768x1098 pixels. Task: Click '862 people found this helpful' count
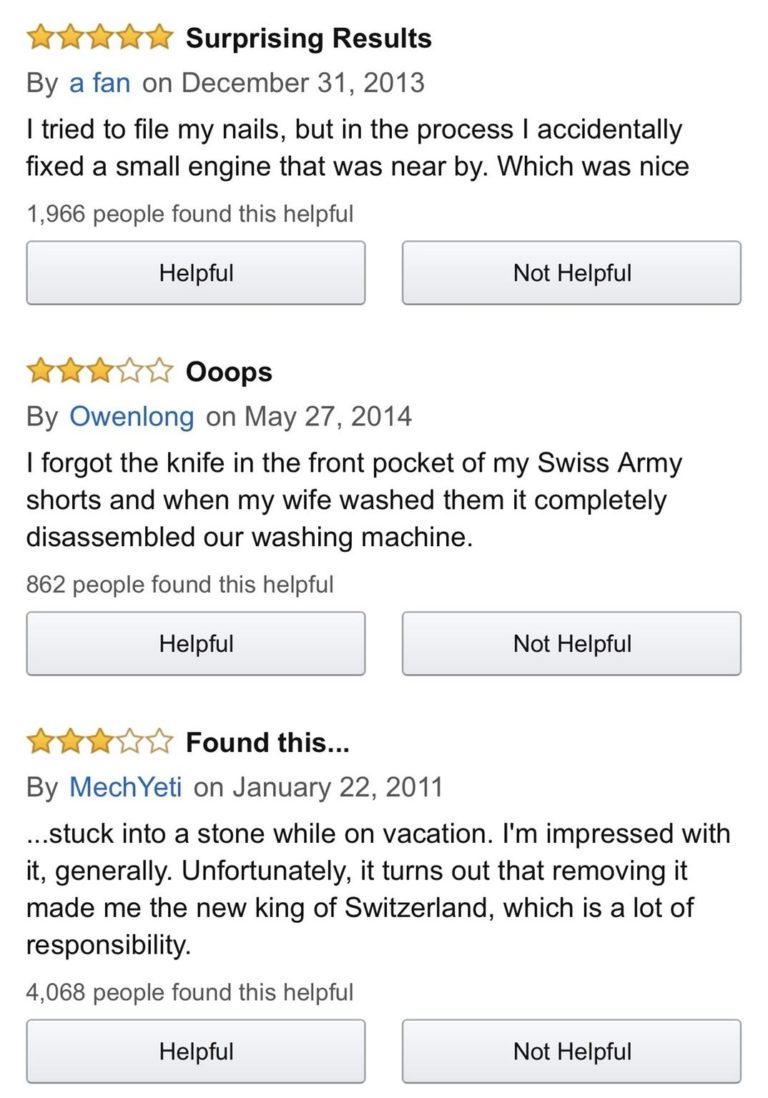click(180, 584)
